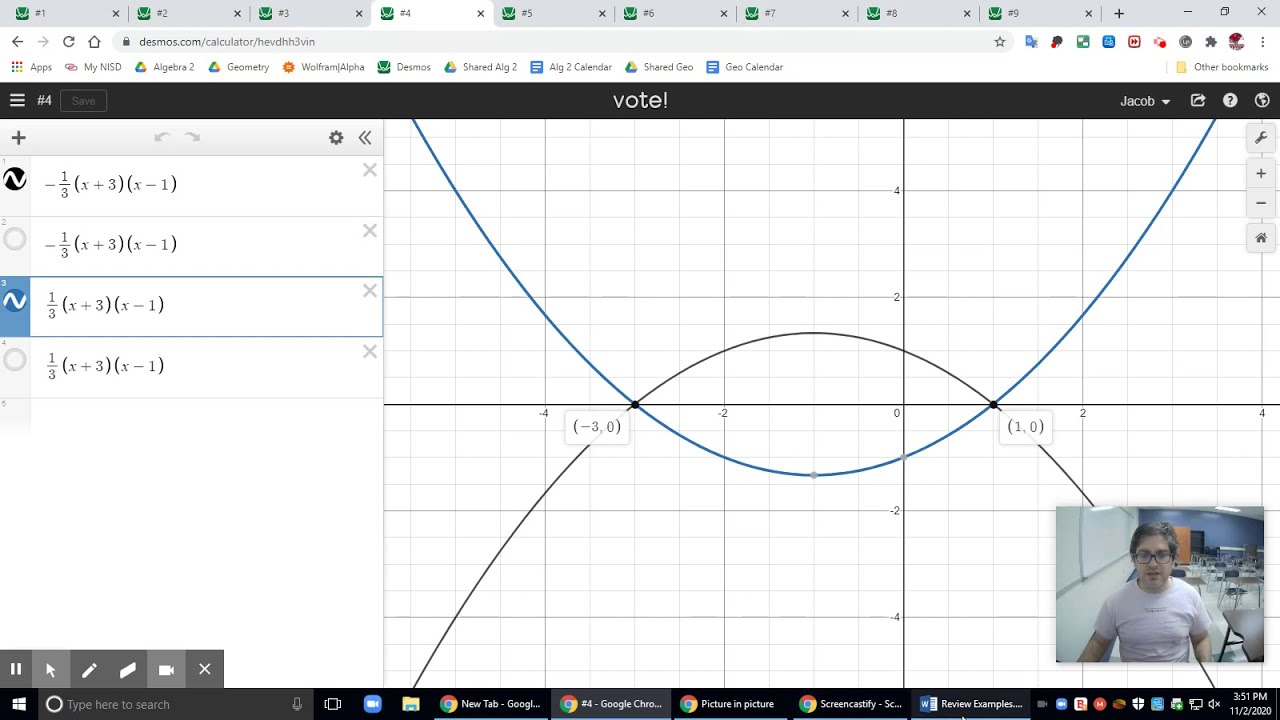The height and width of the screenshot is (720, 1280).
Task: Close tab #4
Action: coord(481,13)
